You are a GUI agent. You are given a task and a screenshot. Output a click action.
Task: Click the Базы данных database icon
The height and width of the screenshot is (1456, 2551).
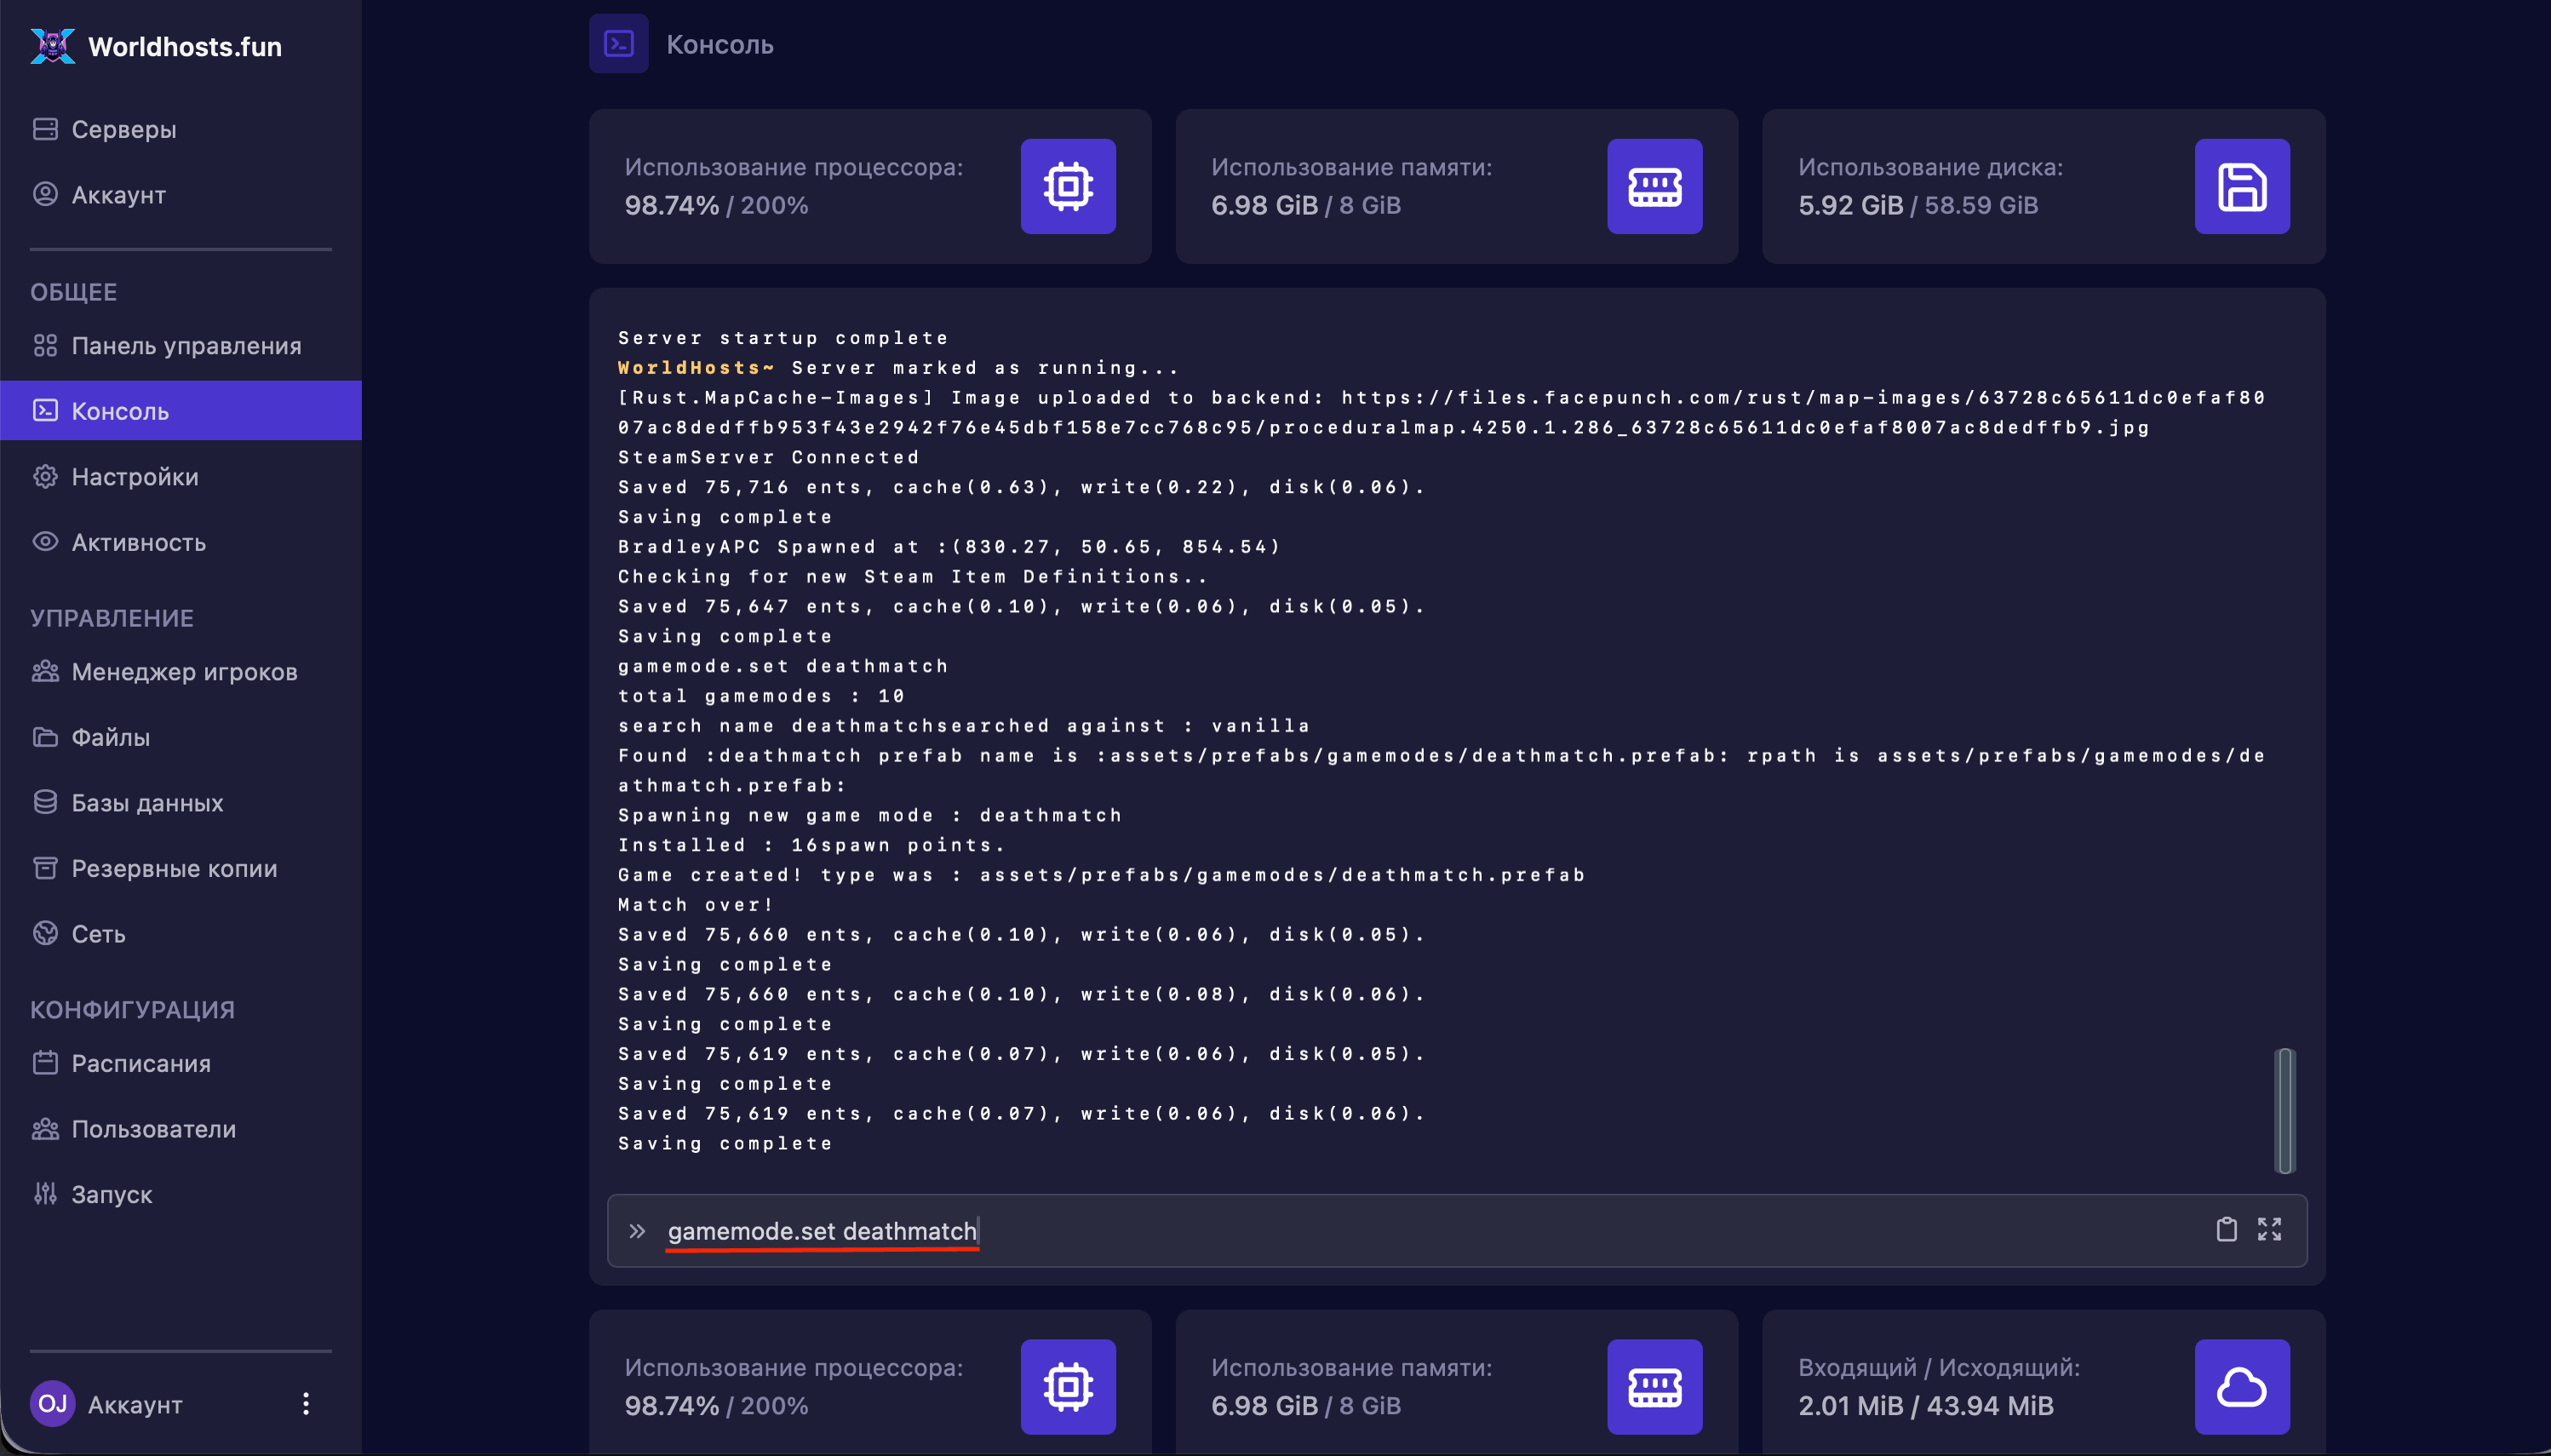(45, 802)
